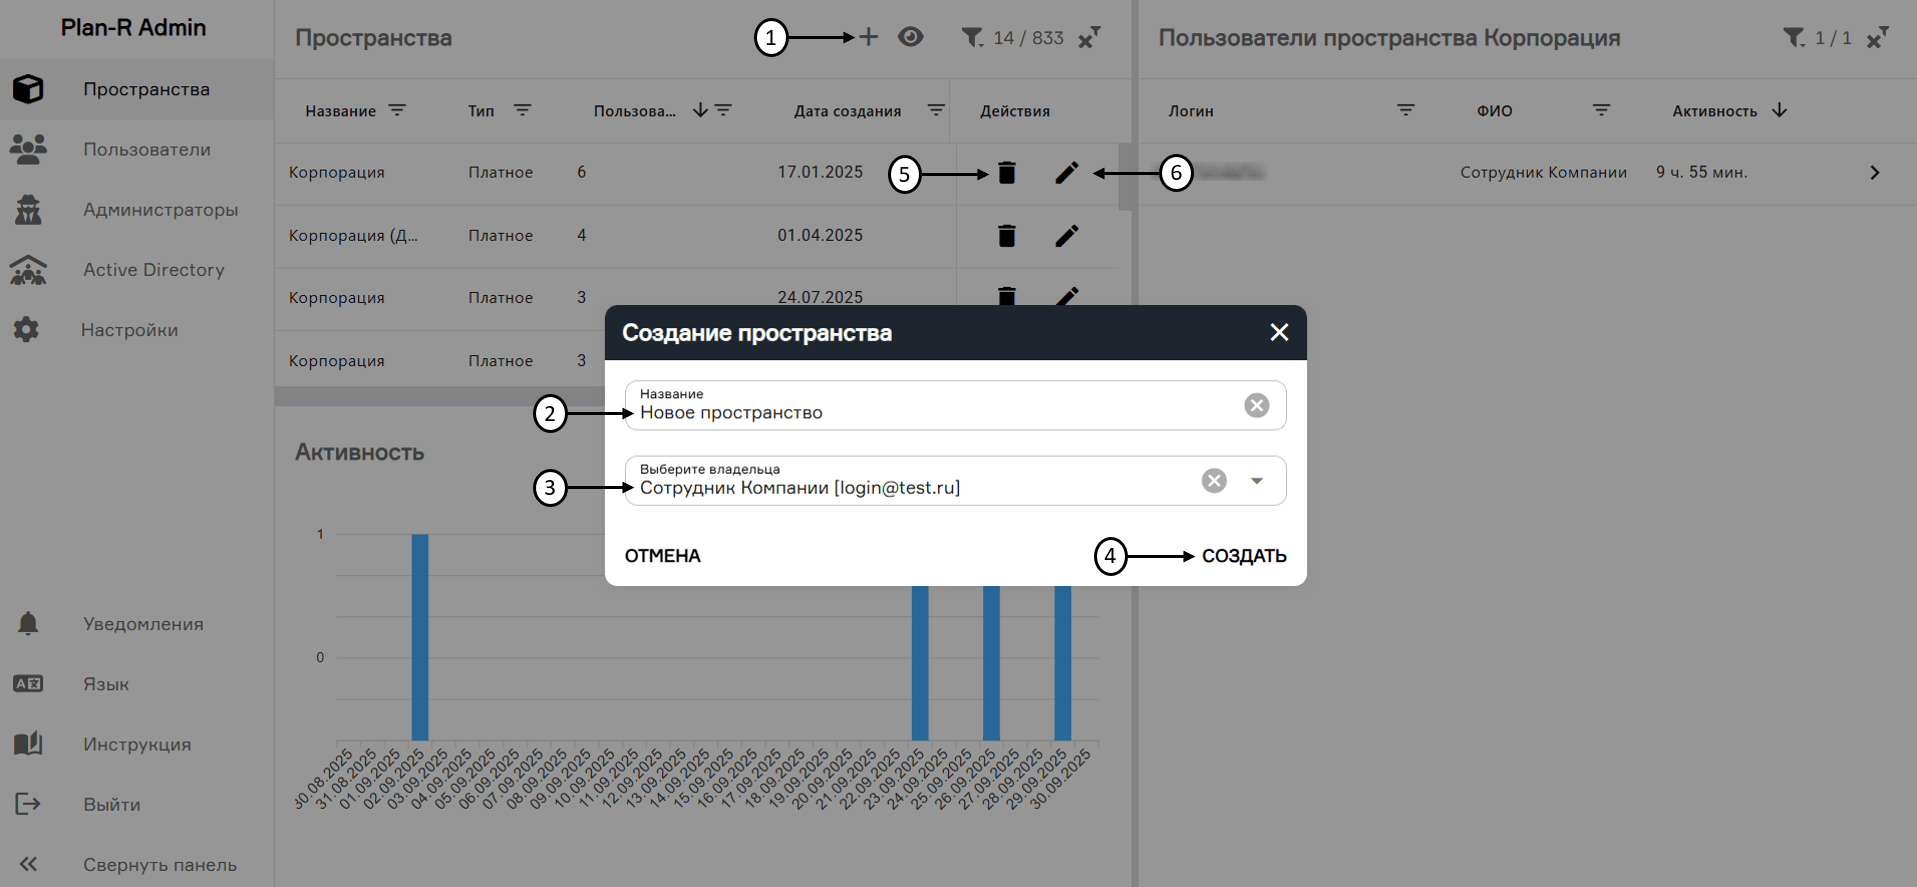Image resolution: width=1917 pixels, height=887 pixels.
Task: Sort users by Активность arrow
Action: click(x=1779, y=110)
